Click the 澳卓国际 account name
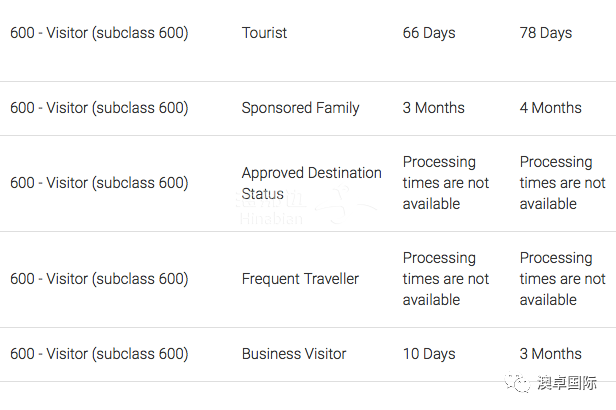 click(x=567, y=383)
